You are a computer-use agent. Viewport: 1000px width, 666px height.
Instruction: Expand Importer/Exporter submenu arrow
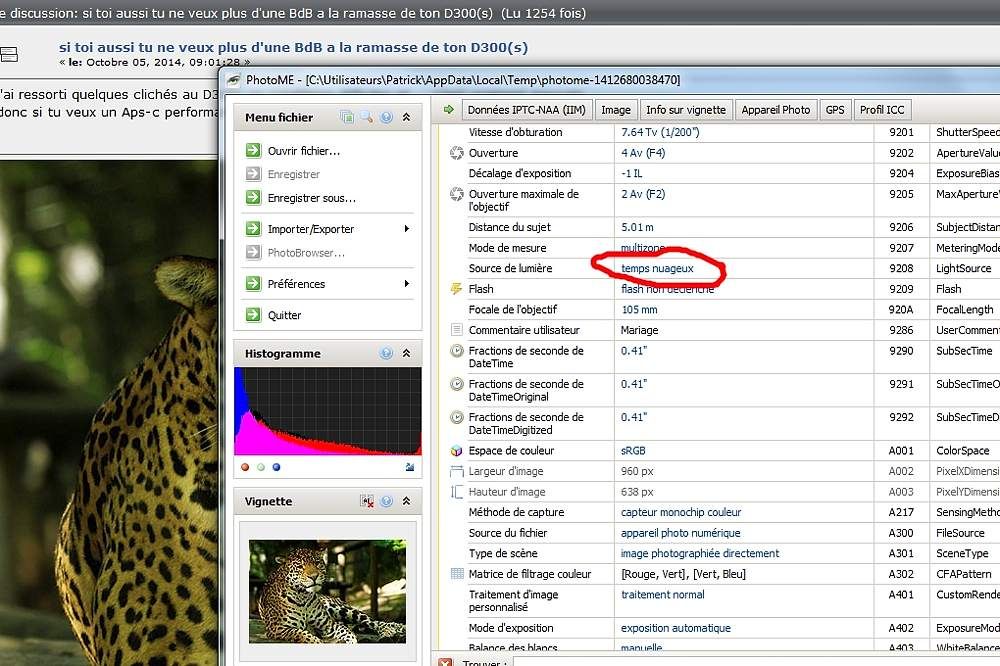tap(407, 228)
